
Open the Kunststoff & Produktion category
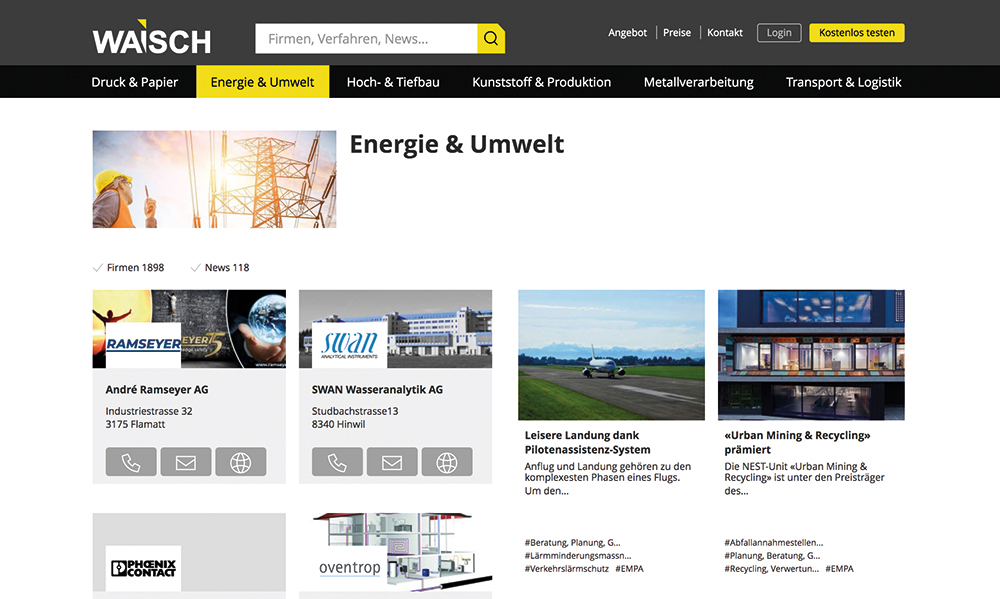pyautogui.click(x=541, y=82)
